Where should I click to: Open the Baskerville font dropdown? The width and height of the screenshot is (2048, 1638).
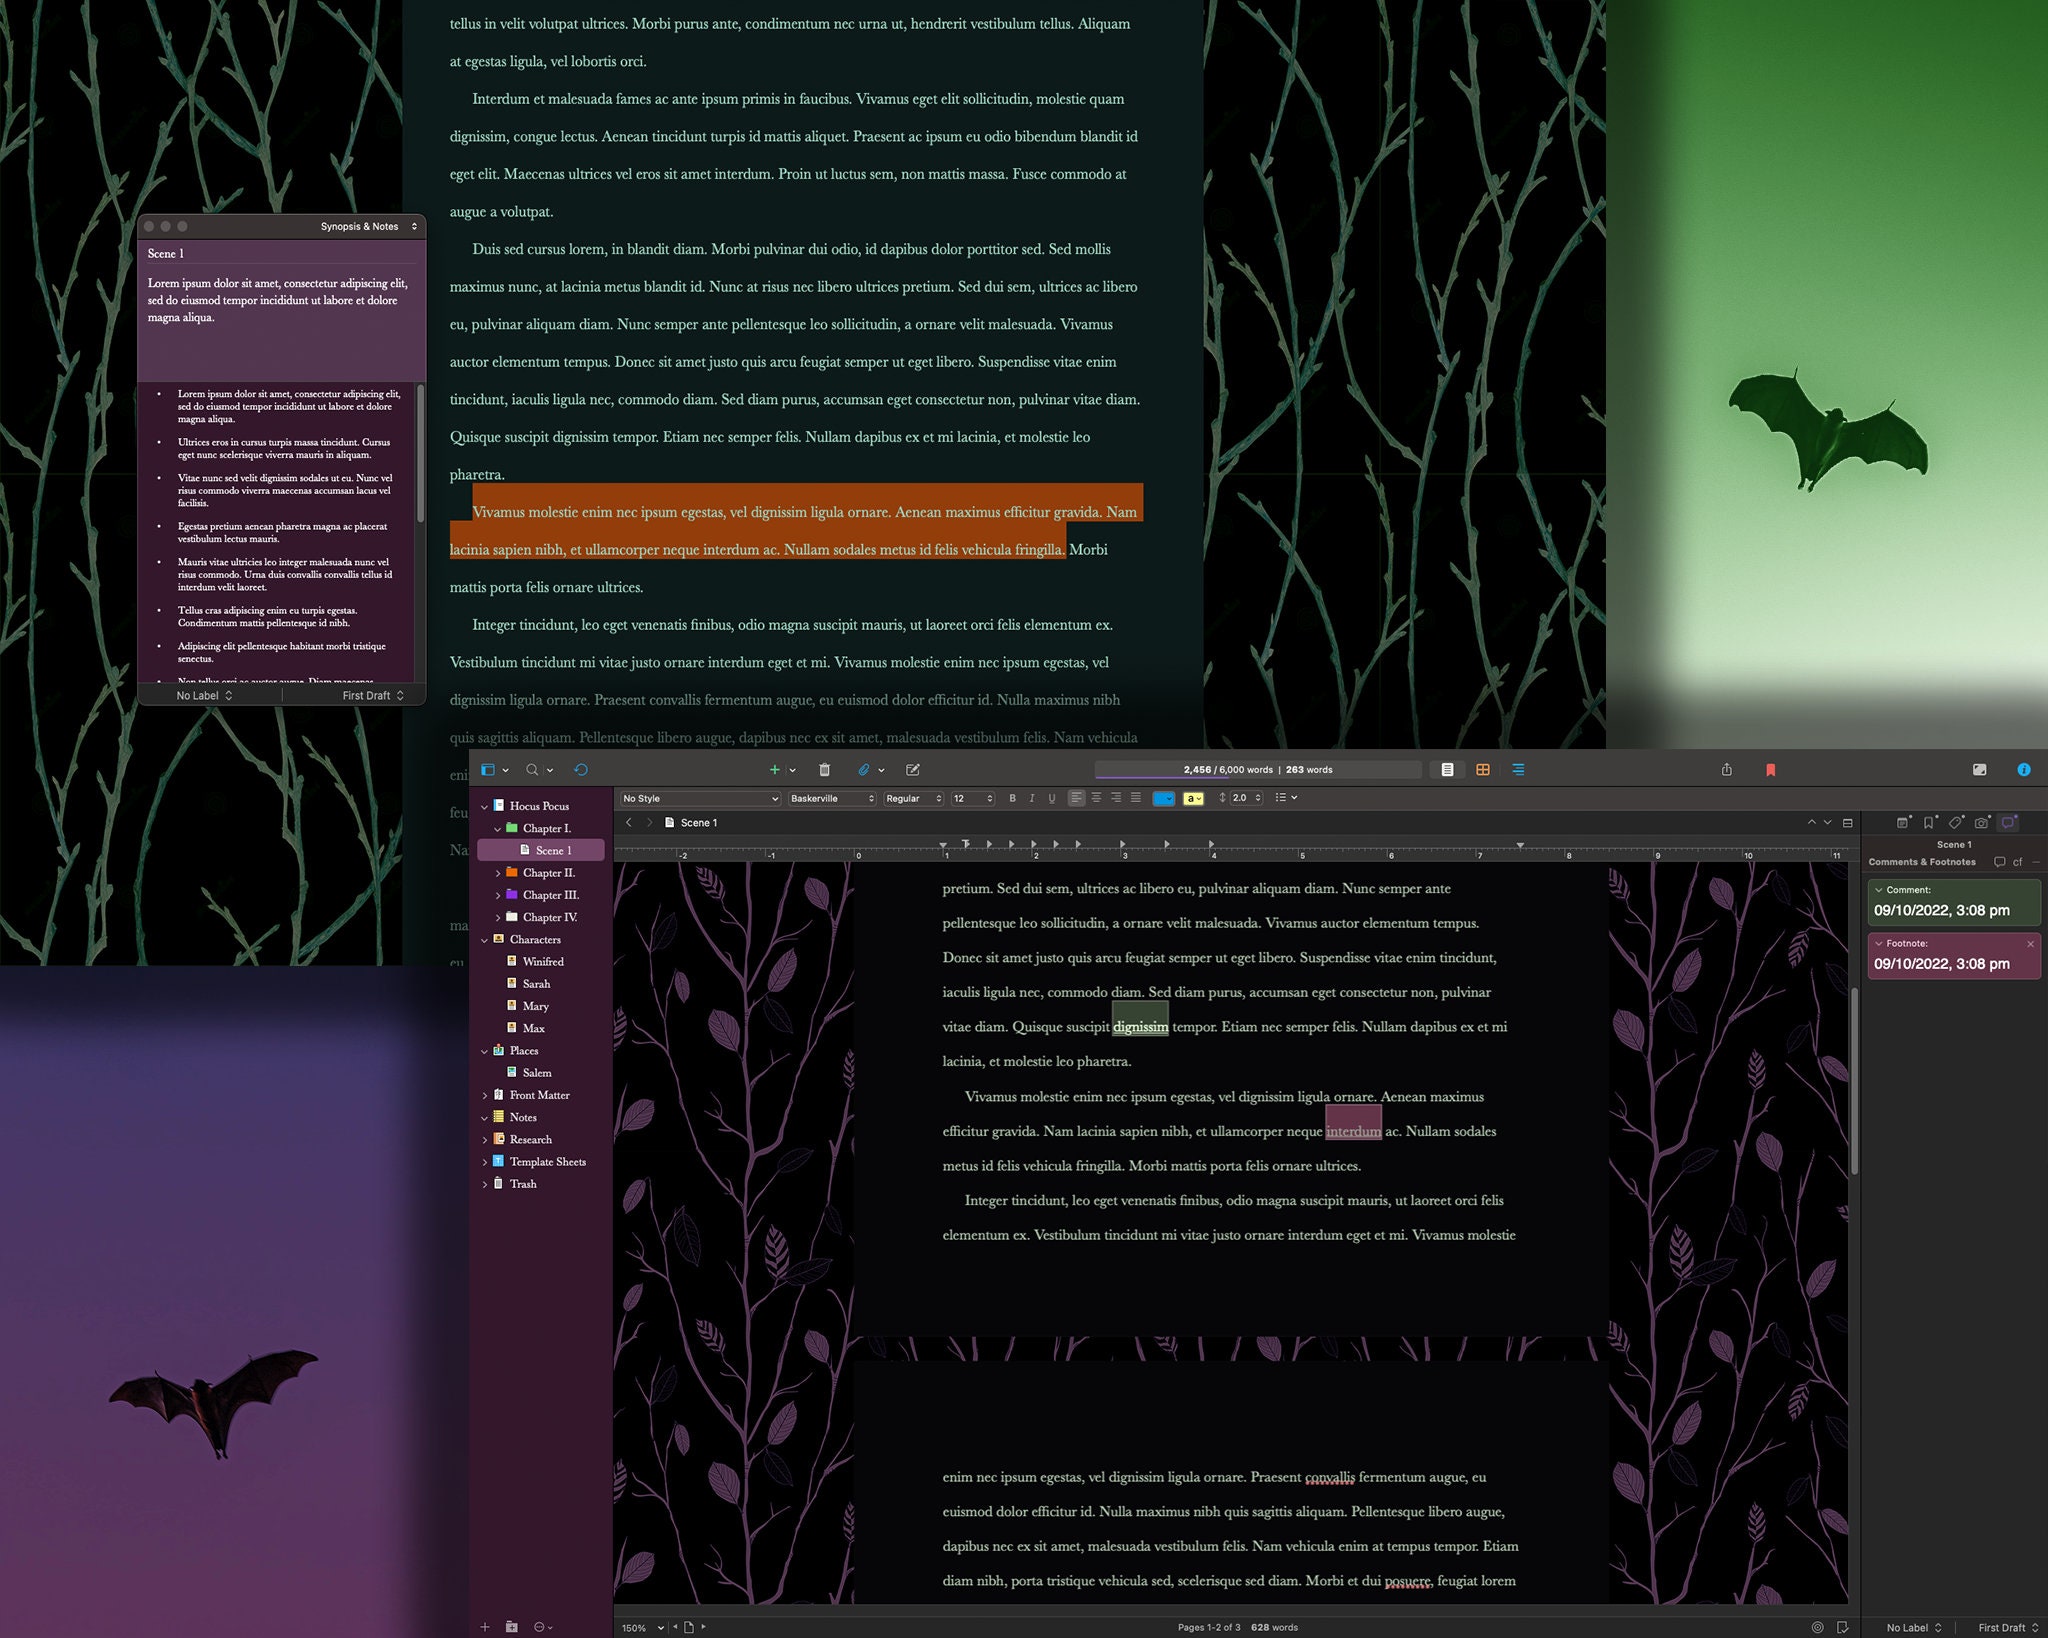831,798
